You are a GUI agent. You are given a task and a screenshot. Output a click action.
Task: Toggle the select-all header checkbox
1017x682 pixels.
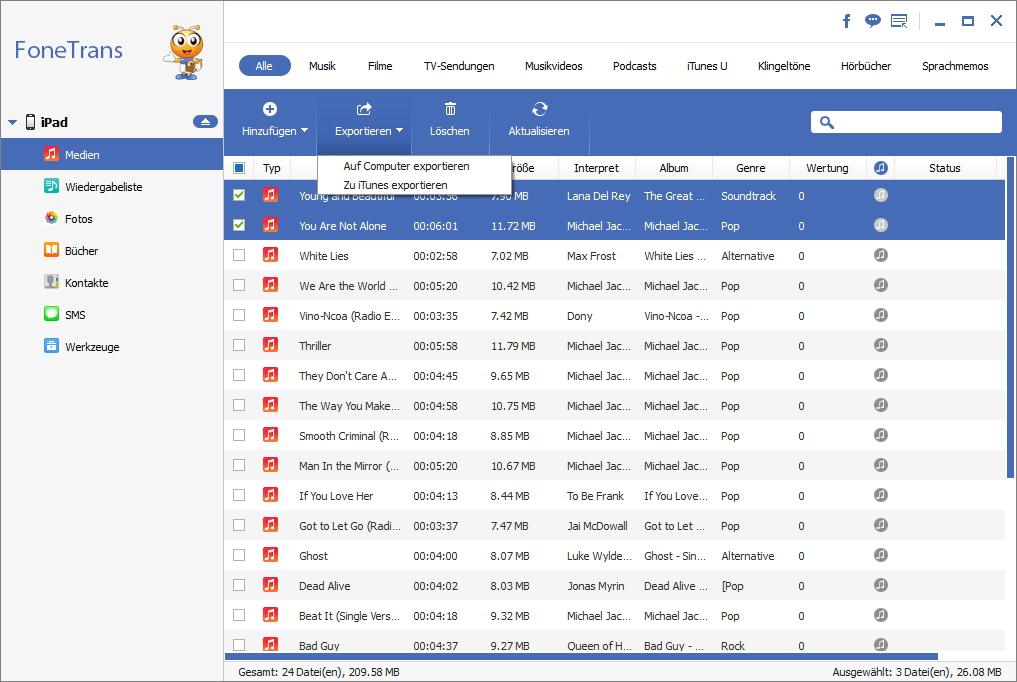coord(239,168)
